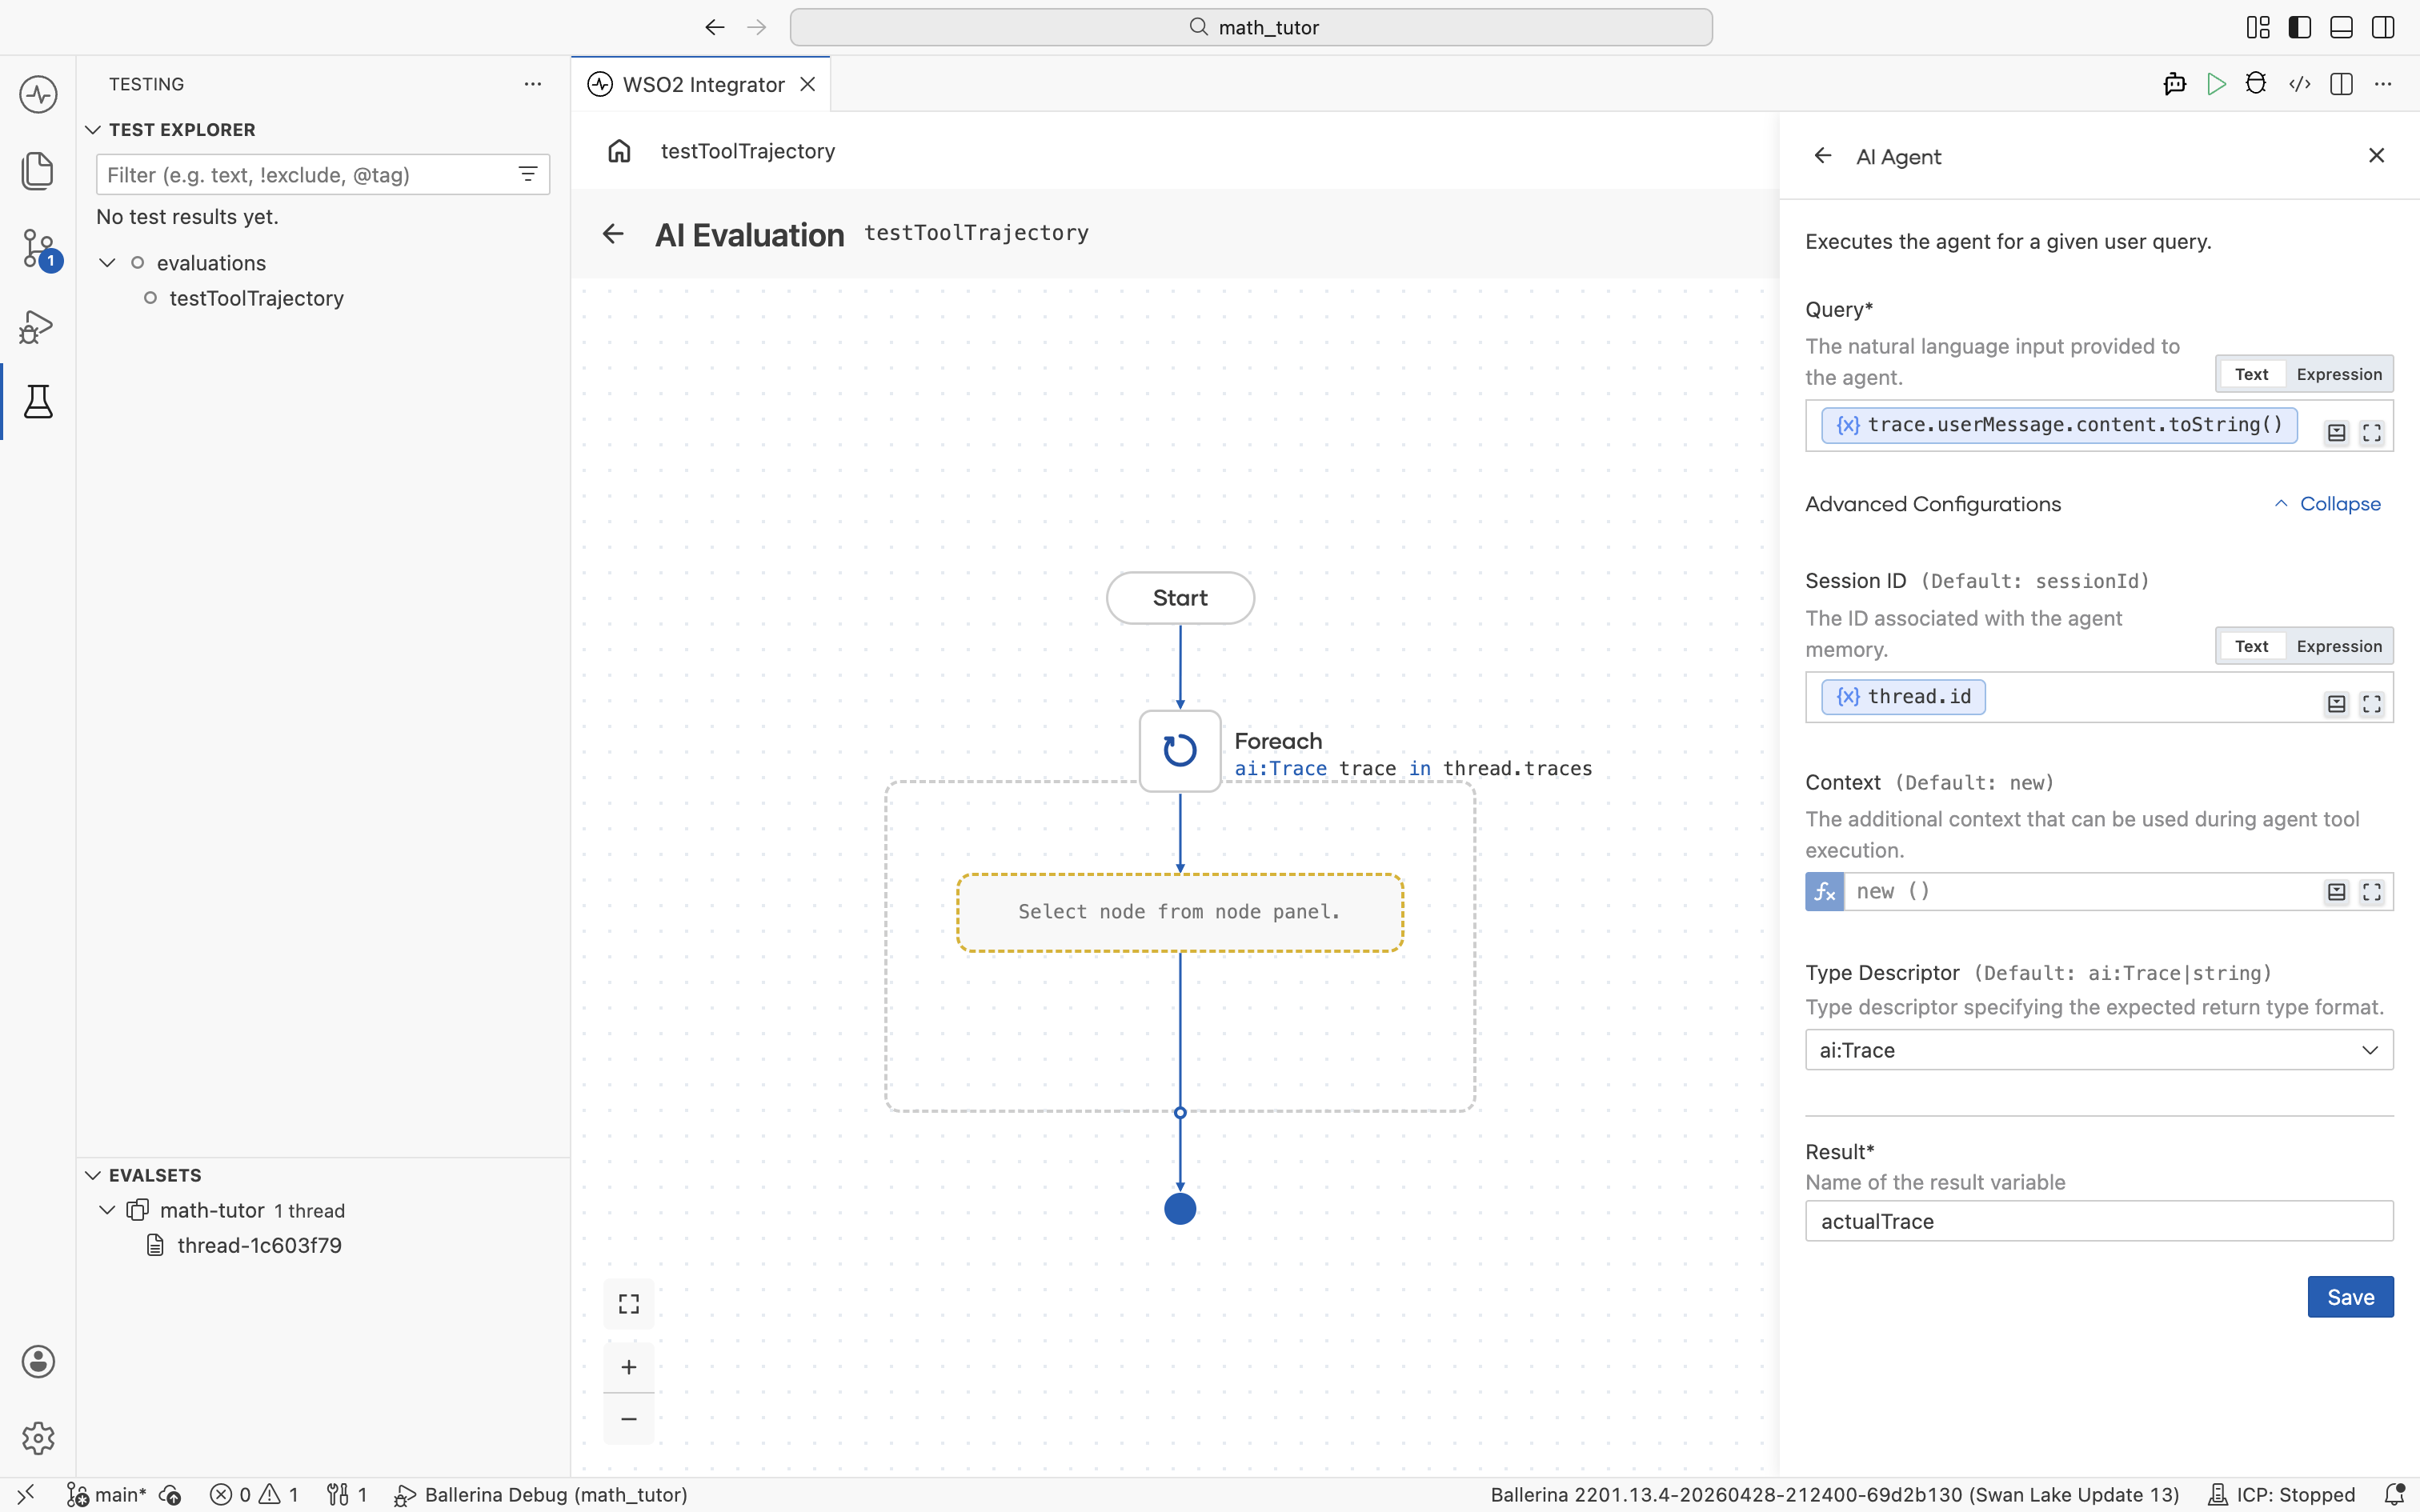Open the AI chat bot toolbar icon

pos(2174,84)
